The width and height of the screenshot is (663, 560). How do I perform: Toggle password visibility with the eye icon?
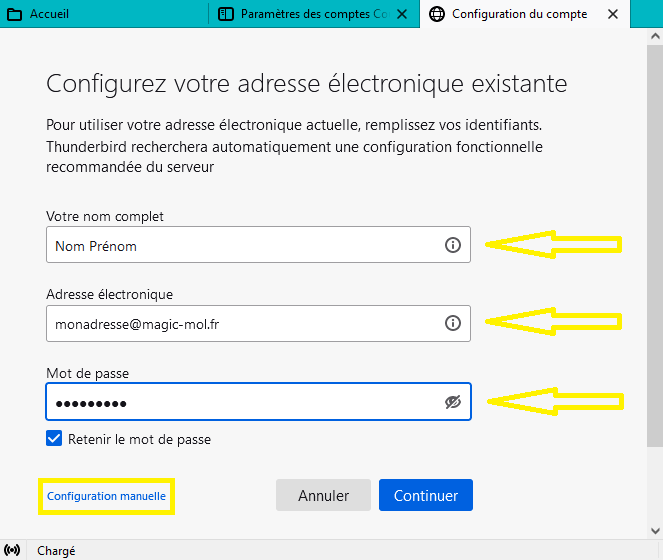point(452,402)
